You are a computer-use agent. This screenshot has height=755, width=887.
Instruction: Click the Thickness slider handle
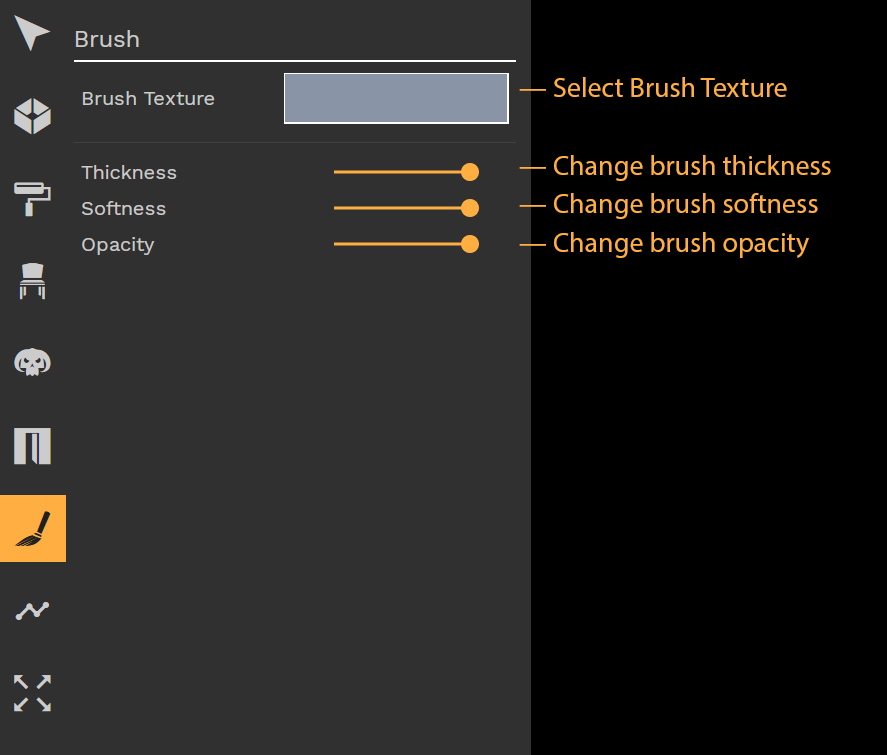click(x=470, y=172)
